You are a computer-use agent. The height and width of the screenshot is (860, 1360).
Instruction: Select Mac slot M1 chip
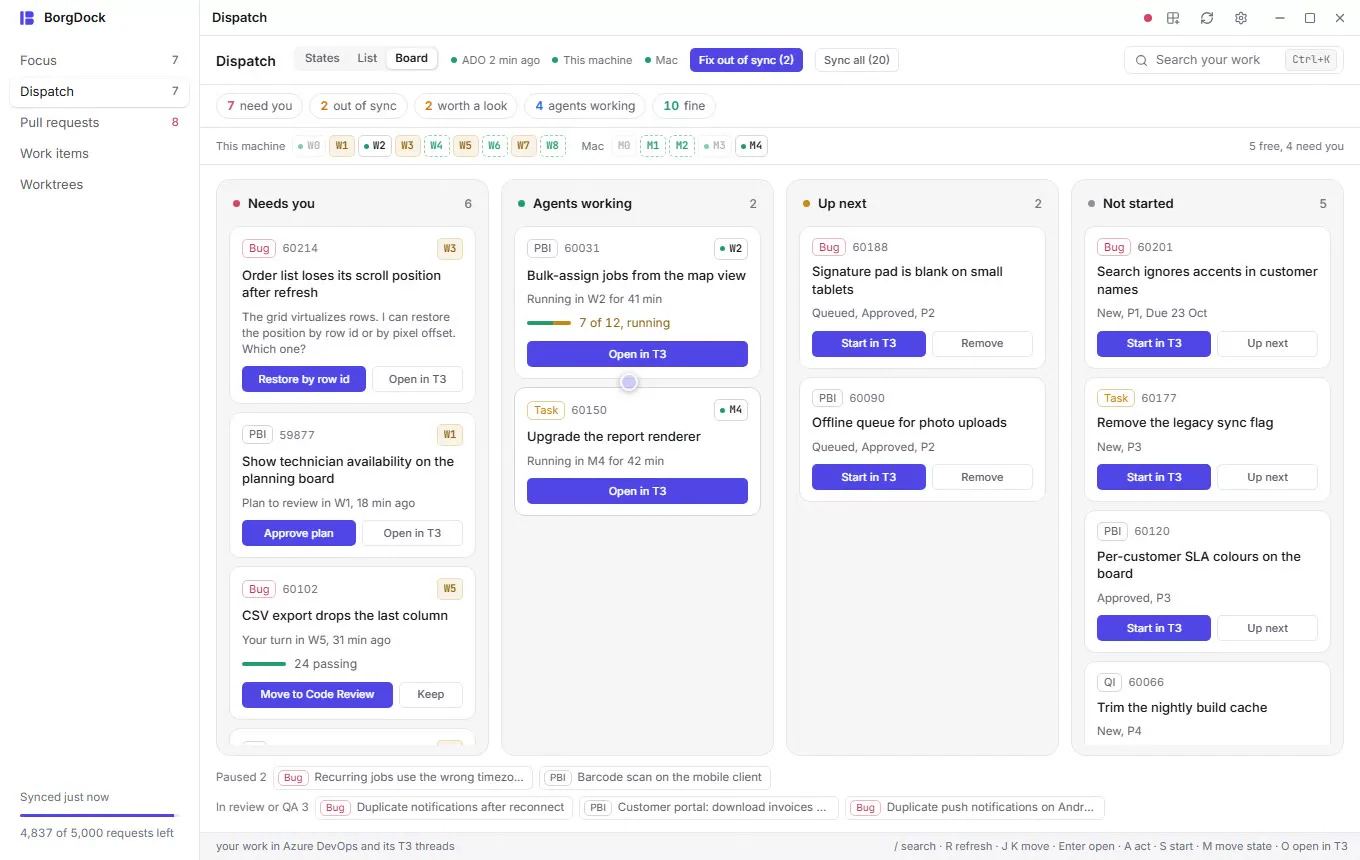[653, 146]
